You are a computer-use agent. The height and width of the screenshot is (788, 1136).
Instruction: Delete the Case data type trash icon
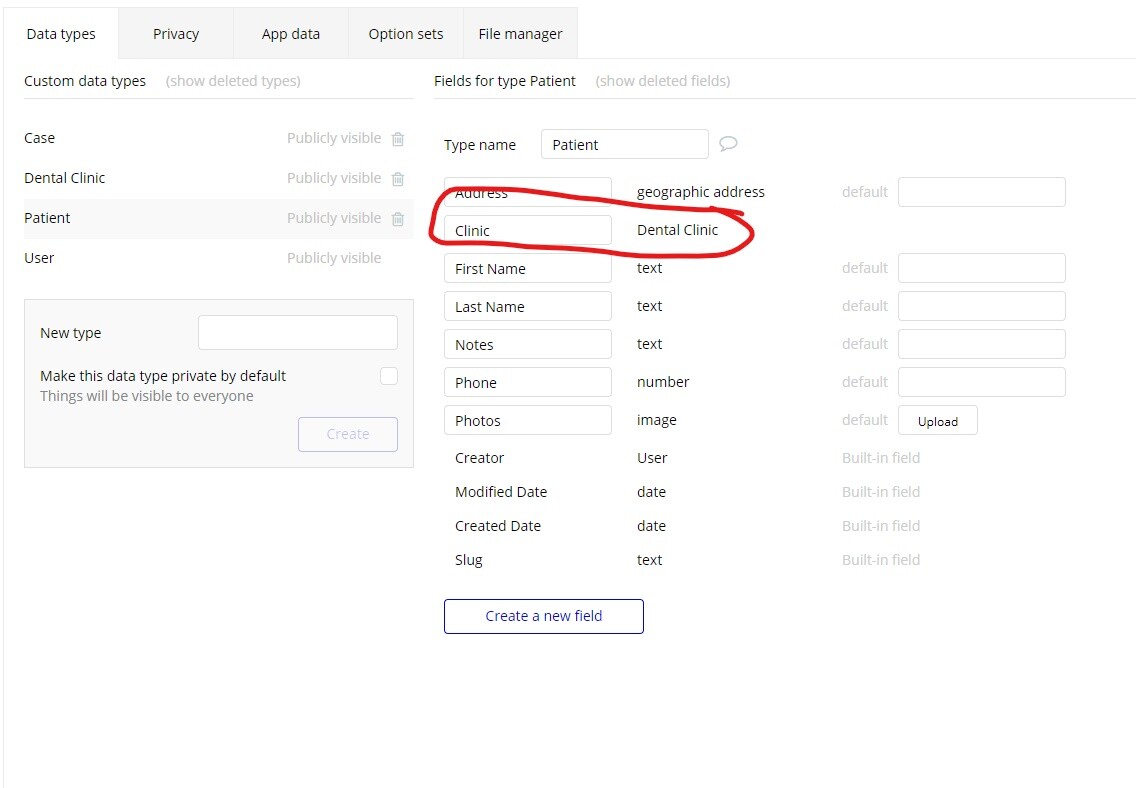(x=398, y=139)
